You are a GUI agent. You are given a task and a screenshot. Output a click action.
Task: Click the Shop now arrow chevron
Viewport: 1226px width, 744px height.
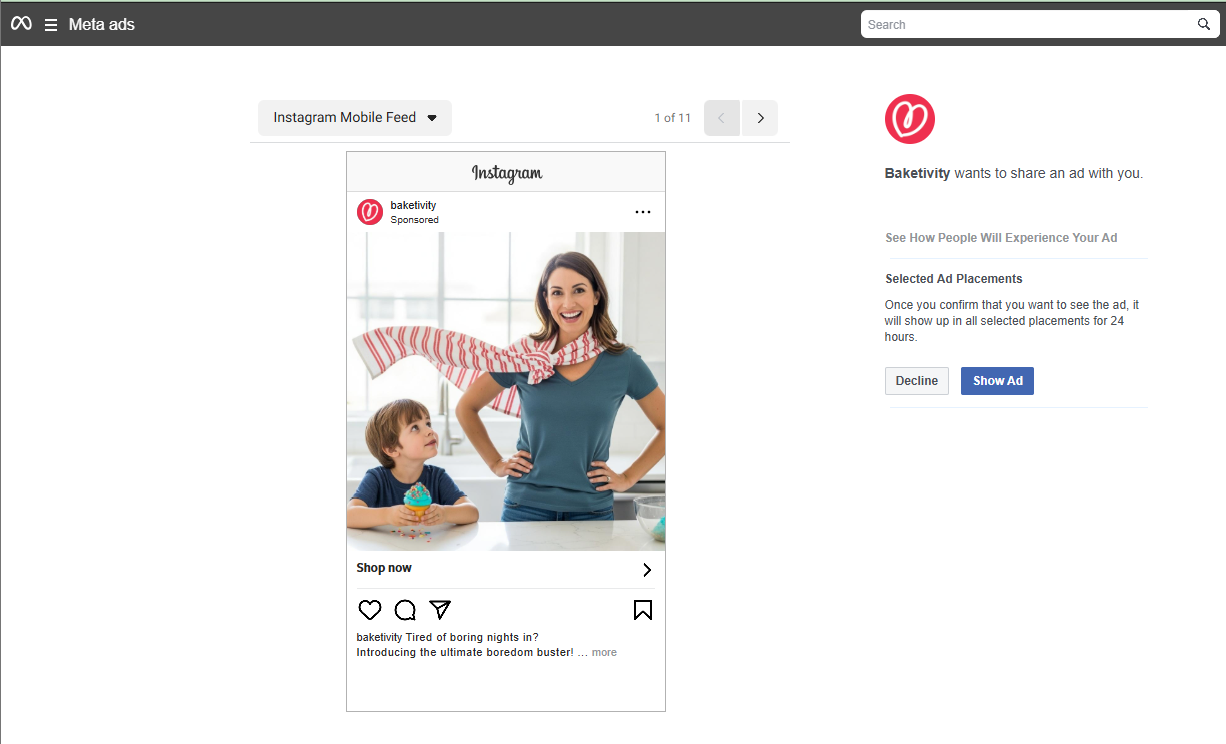click(x=647, y=570)
